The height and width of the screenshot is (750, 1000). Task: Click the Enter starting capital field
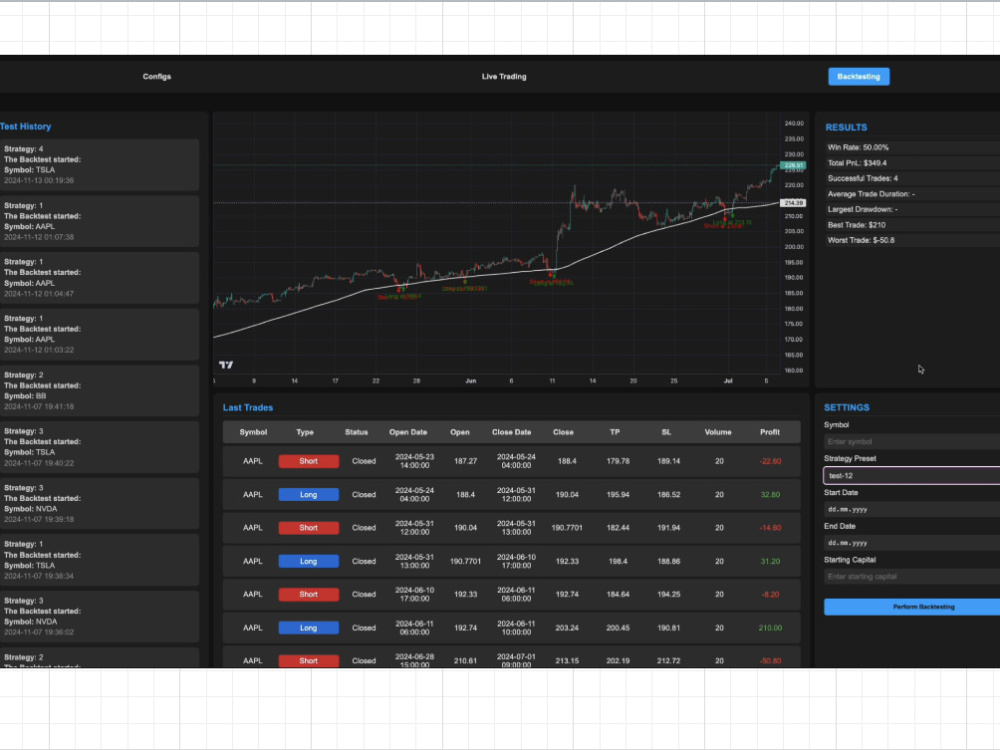click(x=910, y=576)
